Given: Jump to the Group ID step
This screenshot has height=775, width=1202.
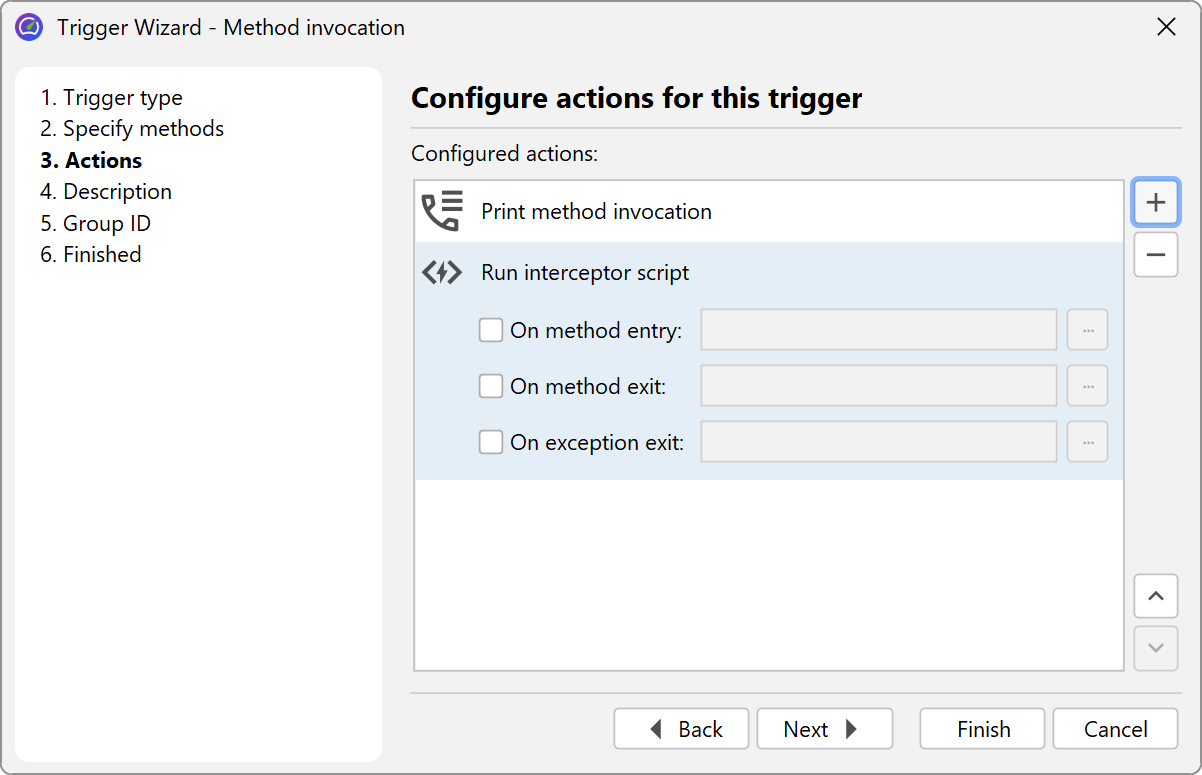Looking at the screenshot, I should 95,223.
